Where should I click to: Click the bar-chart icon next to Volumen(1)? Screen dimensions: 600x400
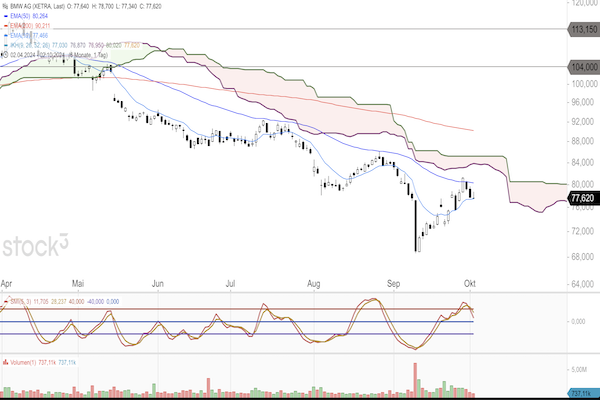pos(5,362)
